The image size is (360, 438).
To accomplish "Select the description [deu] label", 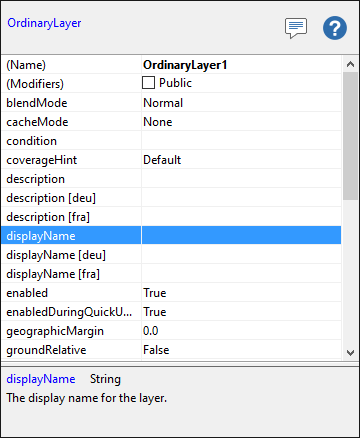I will click(51, 198).
